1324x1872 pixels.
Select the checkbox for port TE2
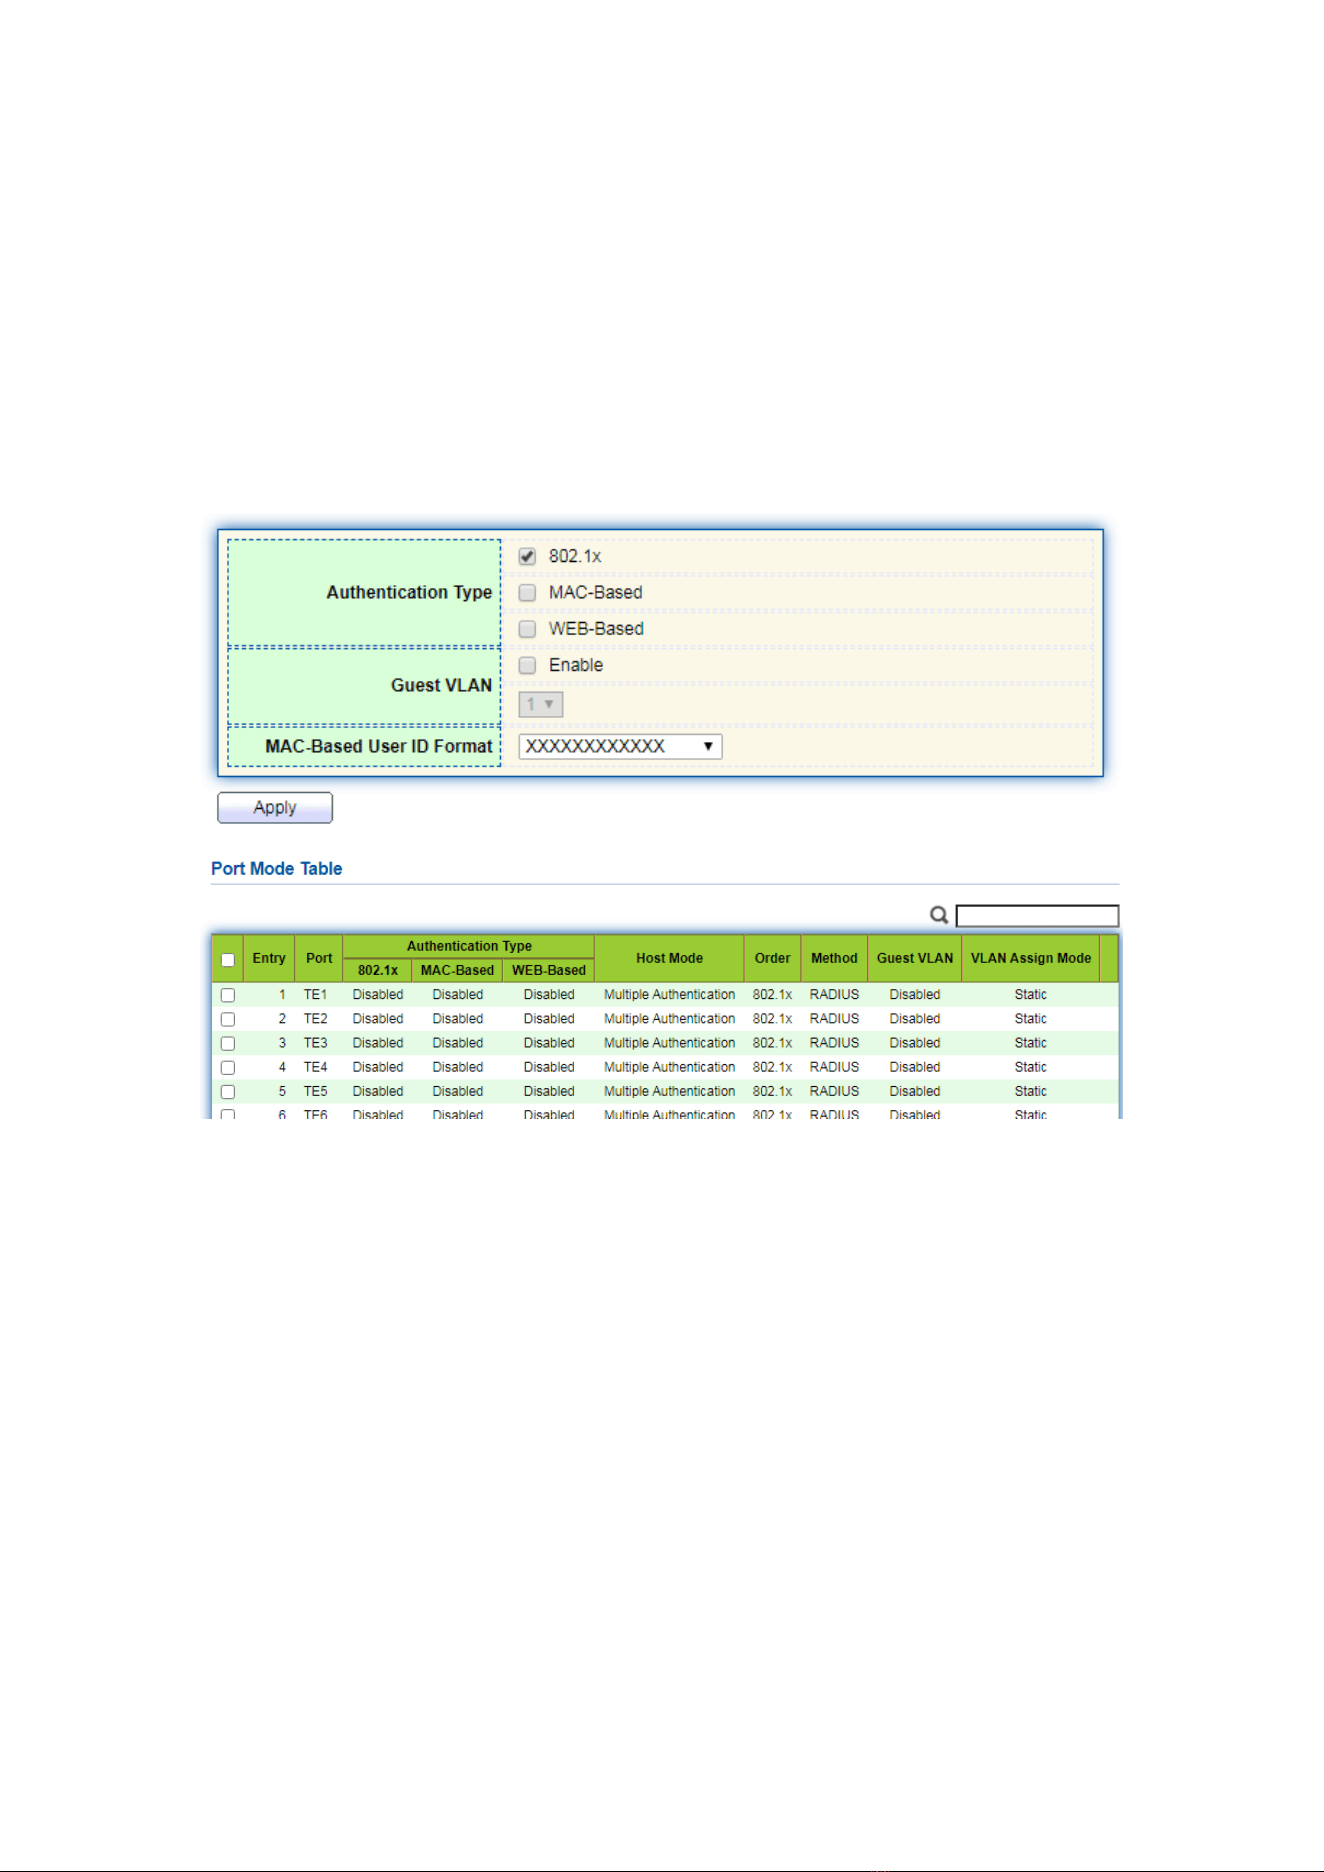[228, 1020]
